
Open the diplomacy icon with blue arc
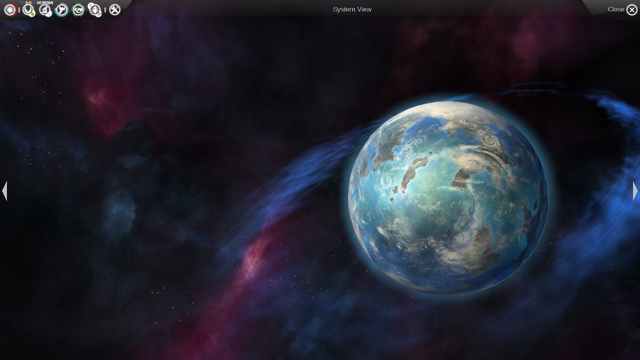coord(62,9)
